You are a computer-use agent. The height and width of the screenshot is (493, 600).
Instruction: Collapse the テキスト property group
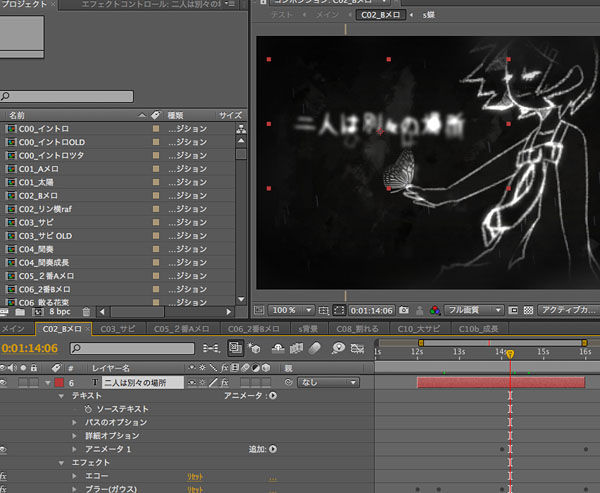click(x=61, y=396)
